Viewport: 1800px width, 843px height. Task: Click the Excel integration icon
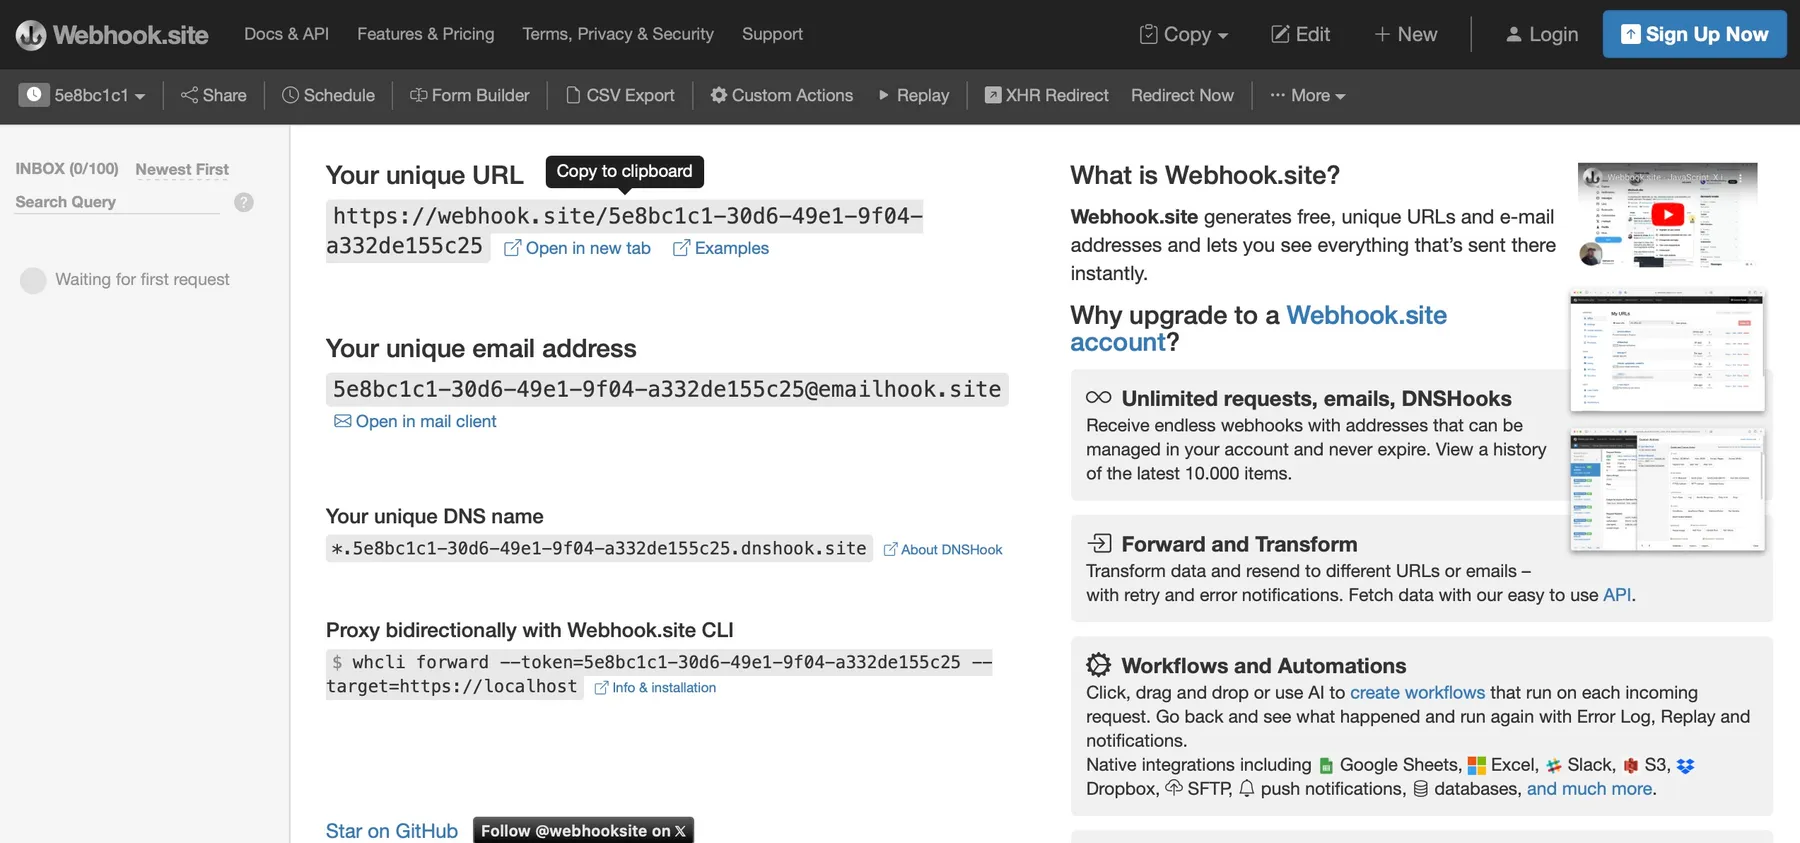tap(1476, 766)
